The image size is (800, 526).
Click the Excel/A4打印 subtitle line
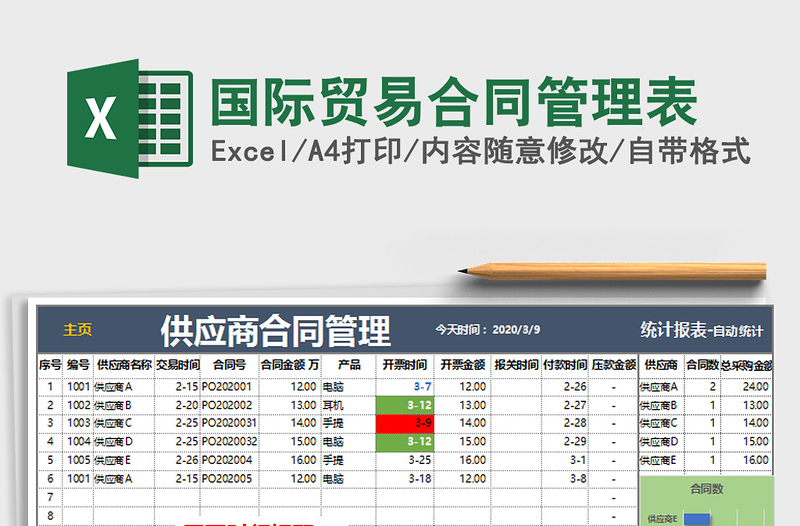click(480, 151)
